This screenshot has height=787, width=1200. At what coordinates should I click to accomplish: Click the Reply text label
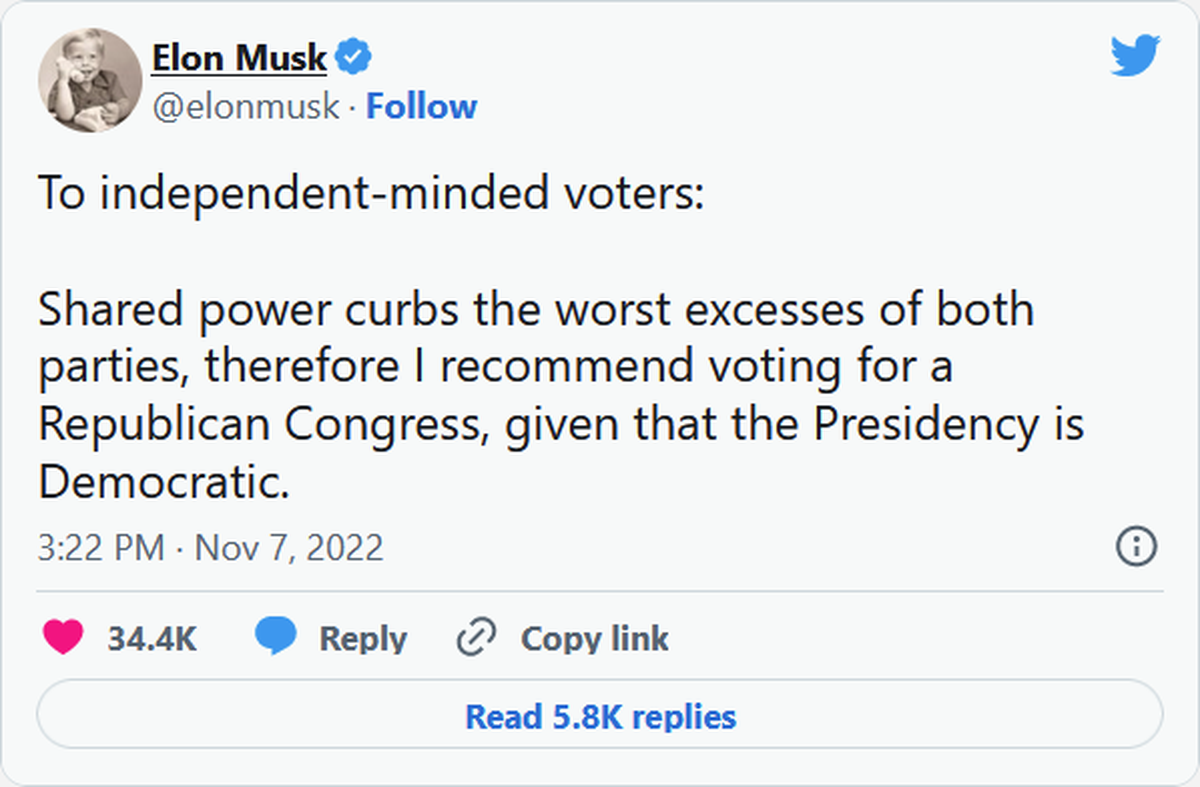click(x=363, y=639)
